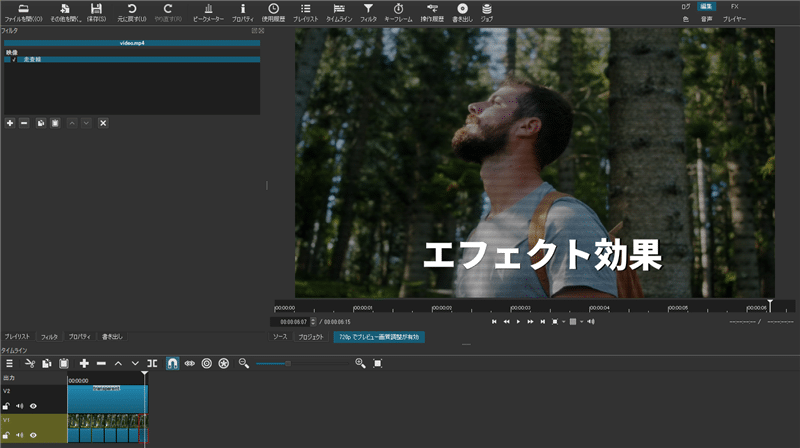The height and width of the screenshot is (448, 800).
Task: Remove selected filter with the minus button
Action: point(24,123)
